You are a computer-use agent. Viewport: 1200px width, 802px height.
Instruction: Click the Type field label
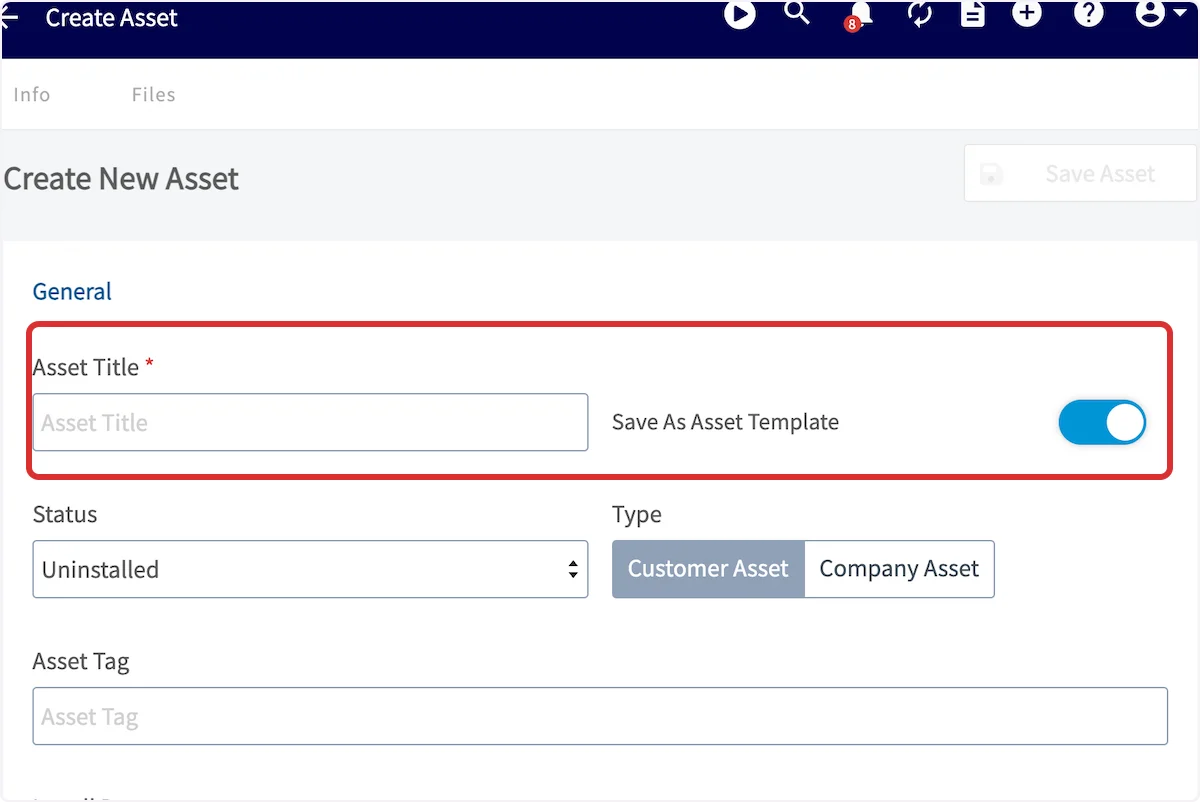click(x=637, y=515)
